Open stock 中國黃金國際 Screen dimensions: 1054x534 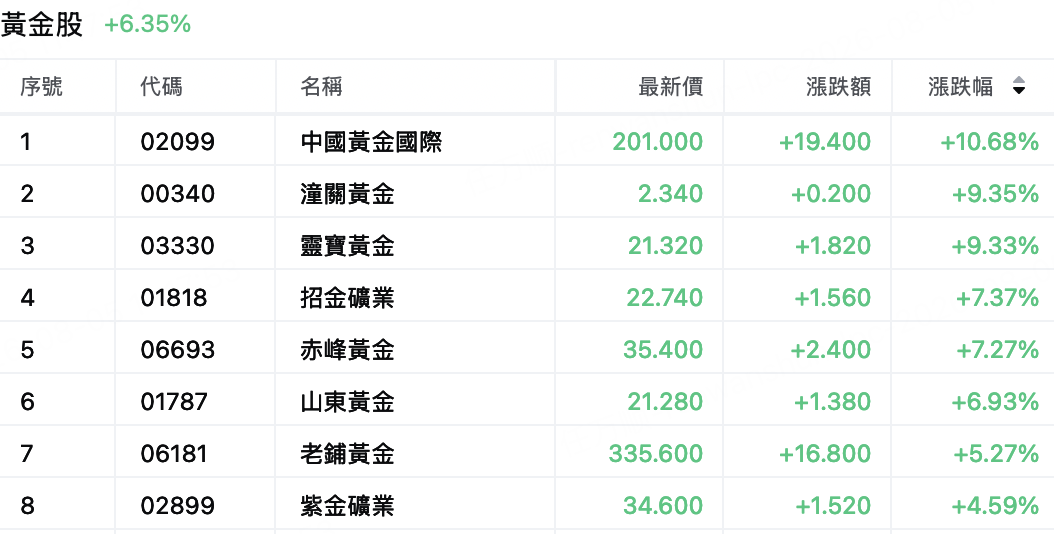tap(371, 142)
